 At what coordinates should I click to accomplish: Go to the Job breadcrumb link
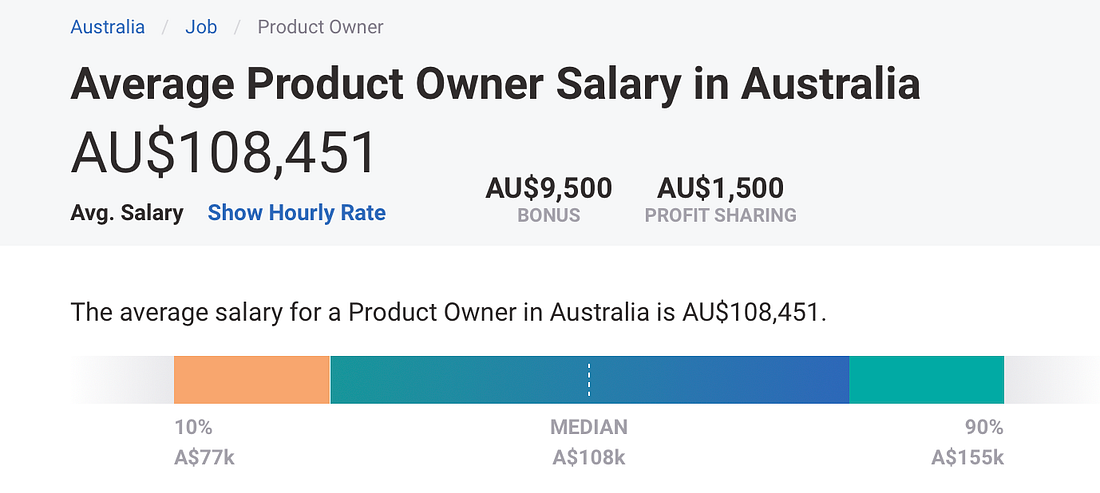(x=201, y=27)
